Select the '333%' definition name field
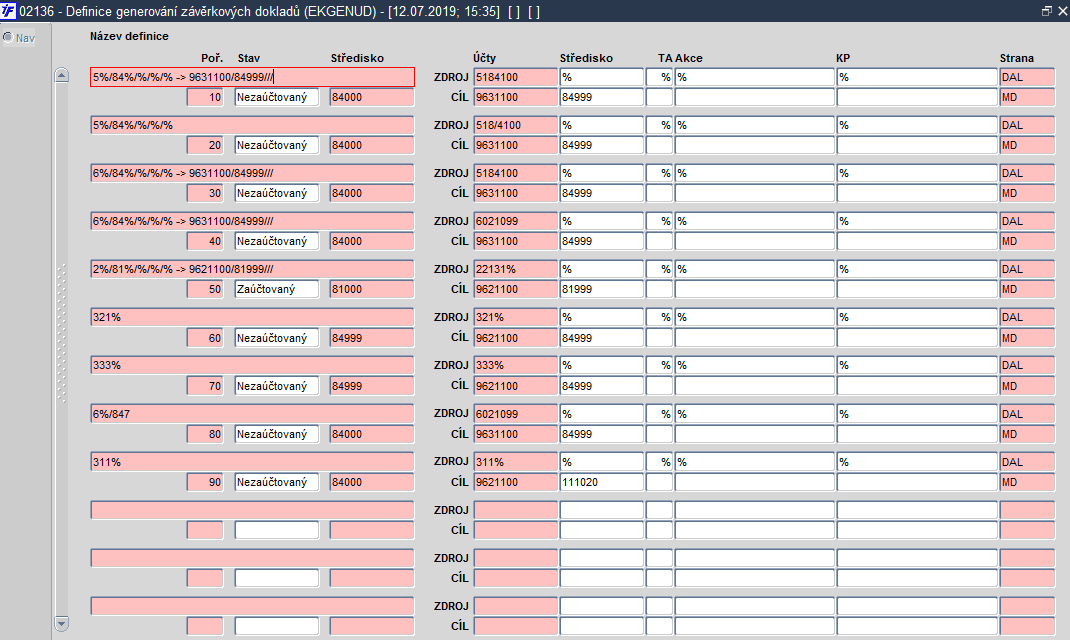1070x640 pixels. pos(252,365)
